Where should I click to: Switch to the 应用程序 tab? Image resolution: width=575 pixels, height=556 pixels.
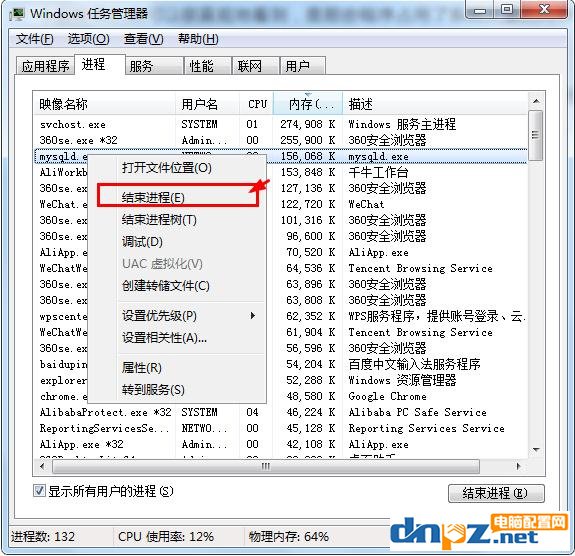[45, 66]
